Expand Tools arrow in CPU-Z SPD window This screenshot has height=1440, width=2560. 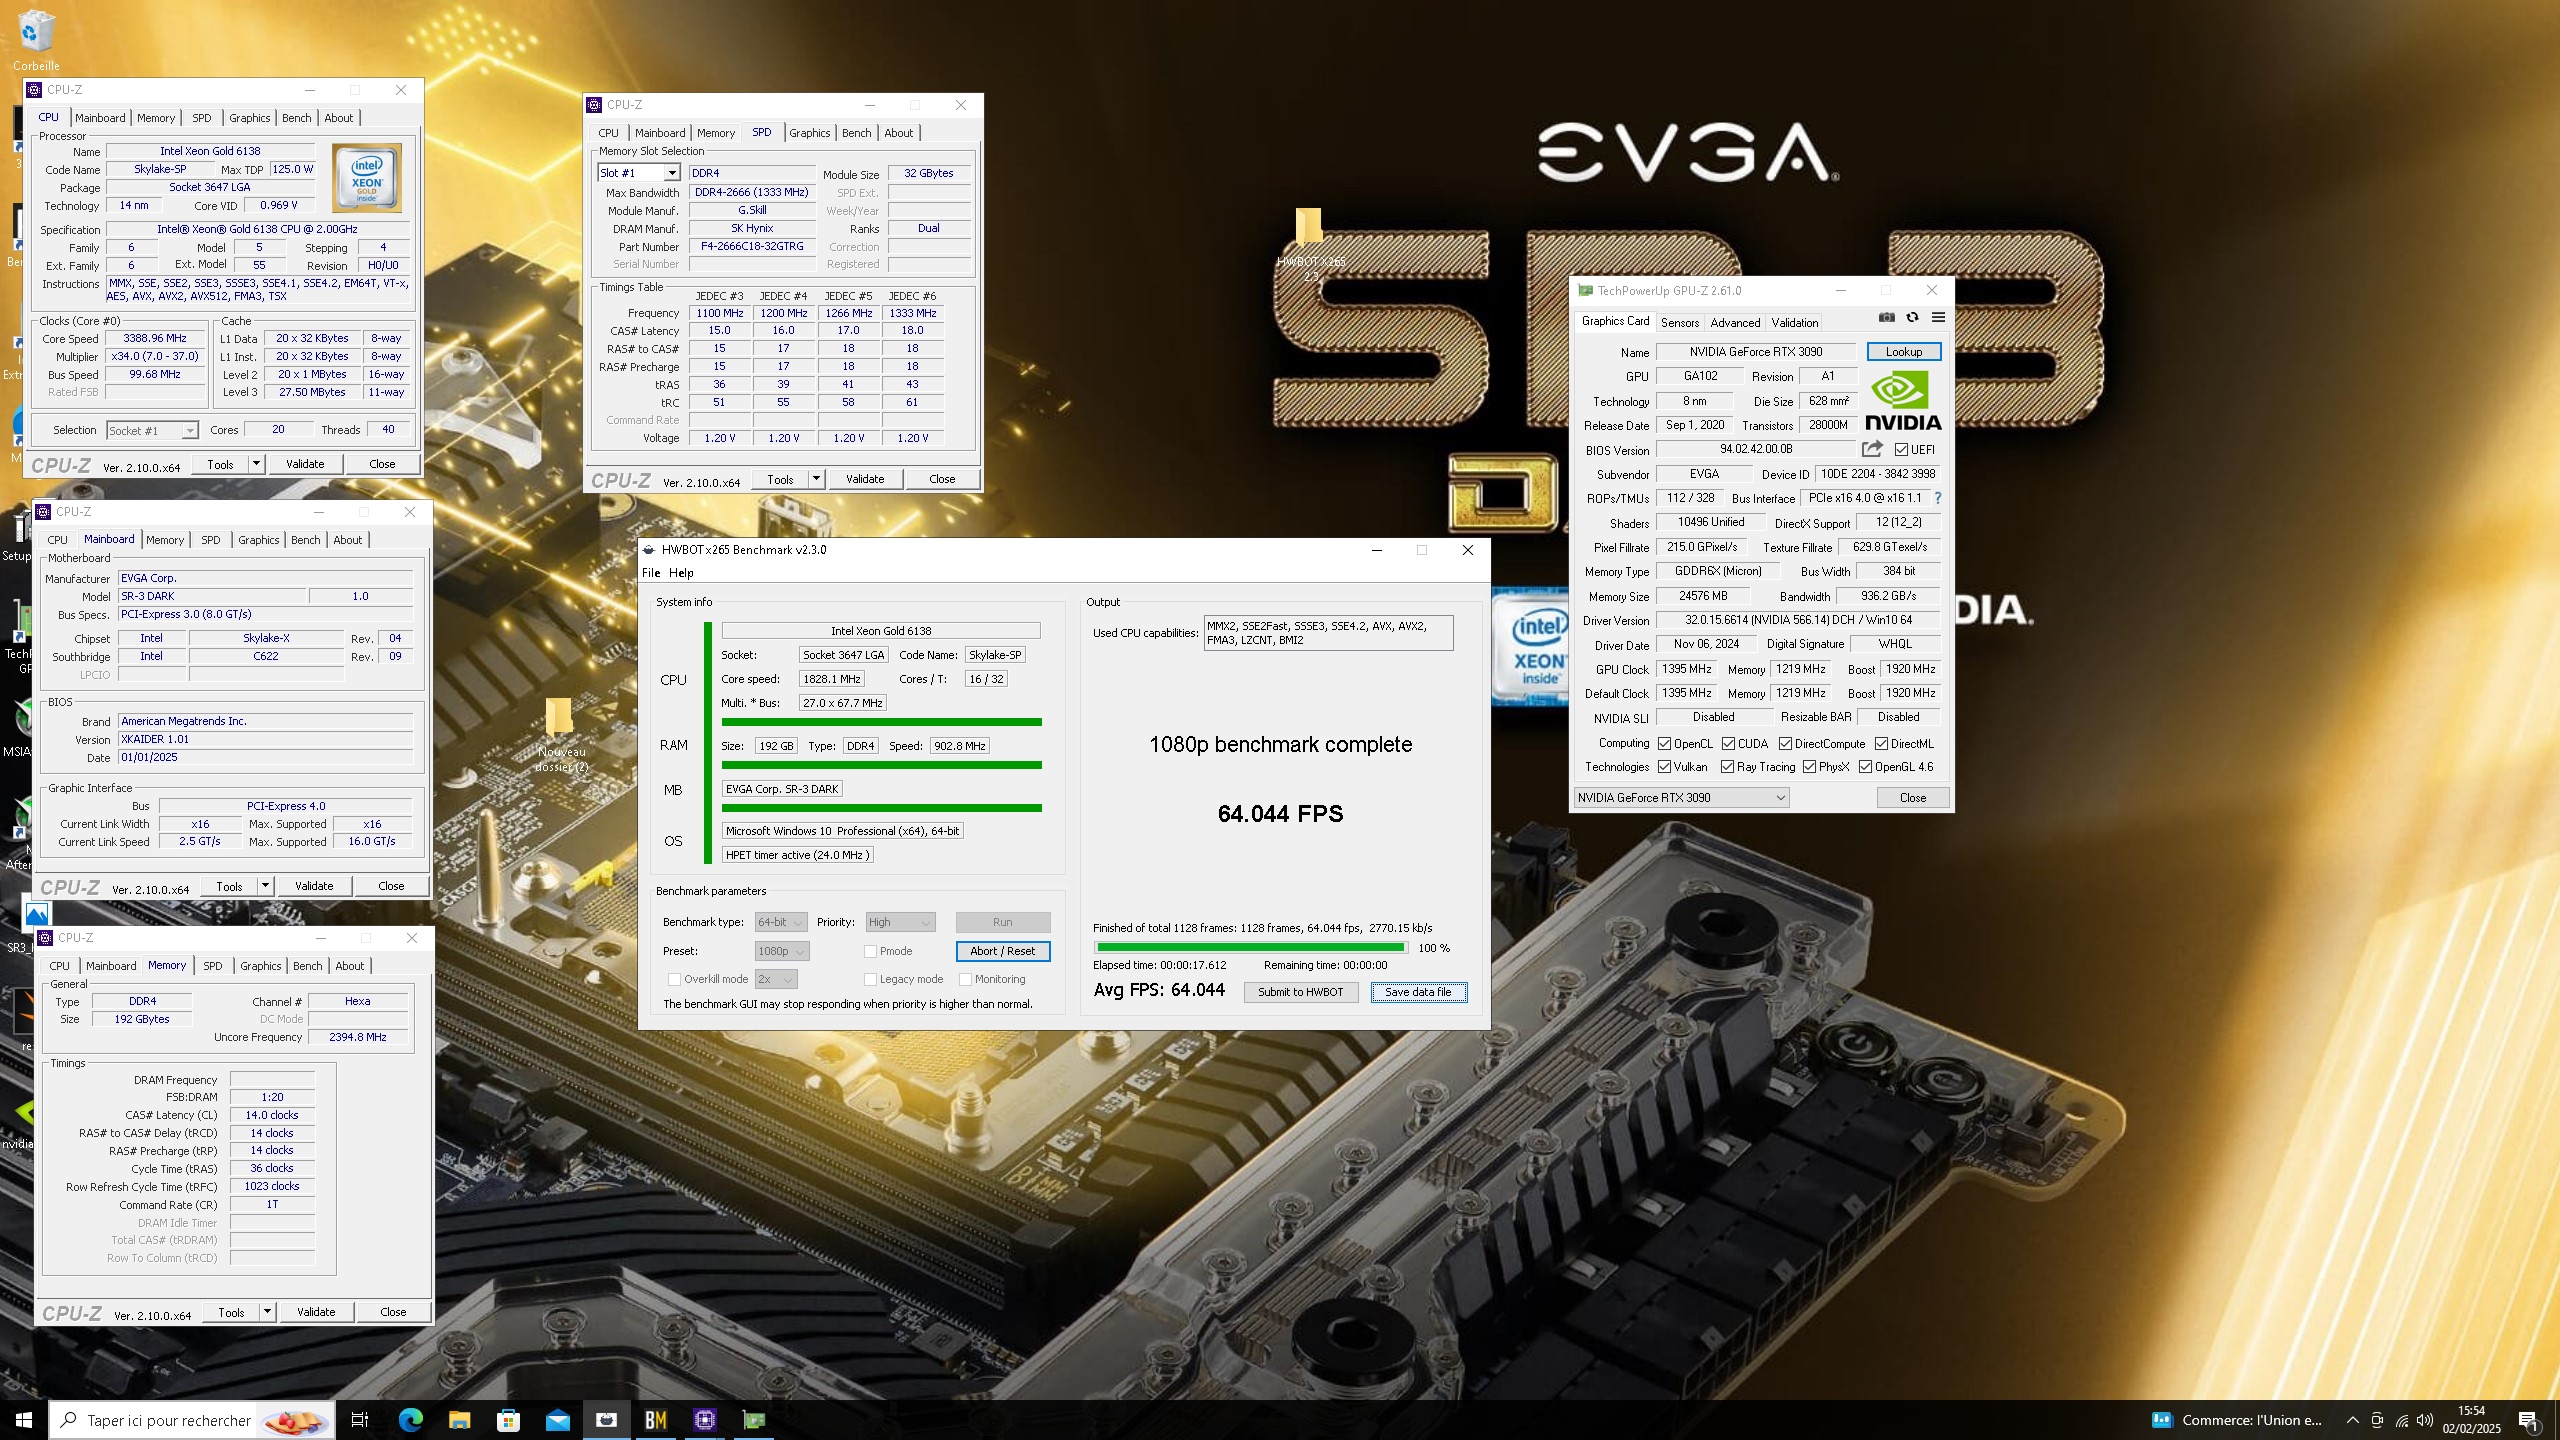point(816,479)
